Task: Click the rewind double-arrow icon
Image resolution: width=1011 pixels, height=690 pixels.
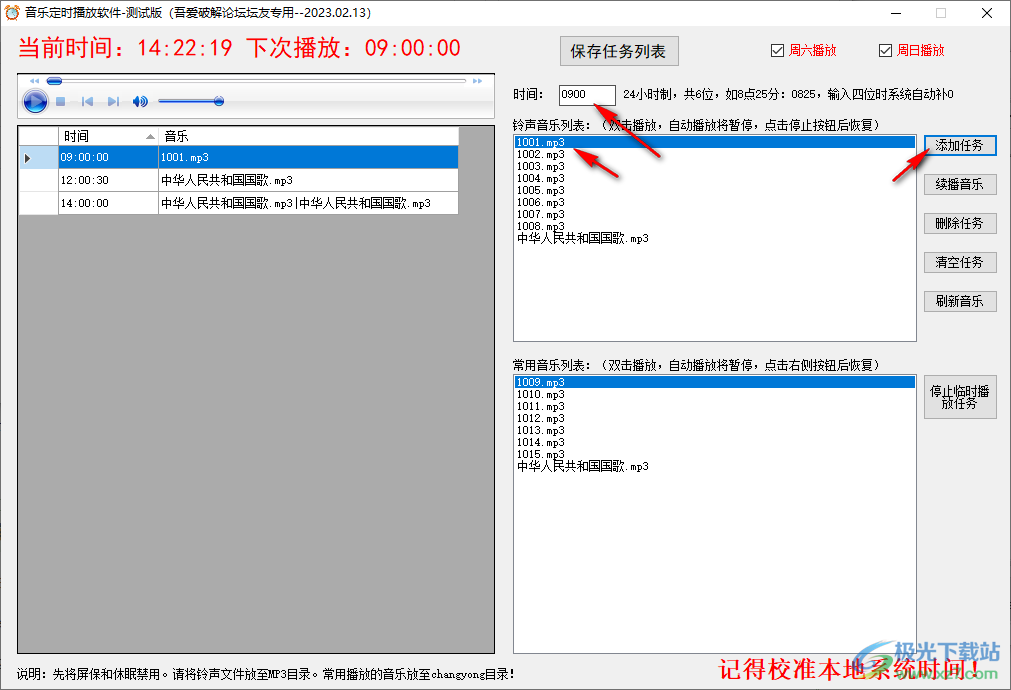Action: (34, 80)
